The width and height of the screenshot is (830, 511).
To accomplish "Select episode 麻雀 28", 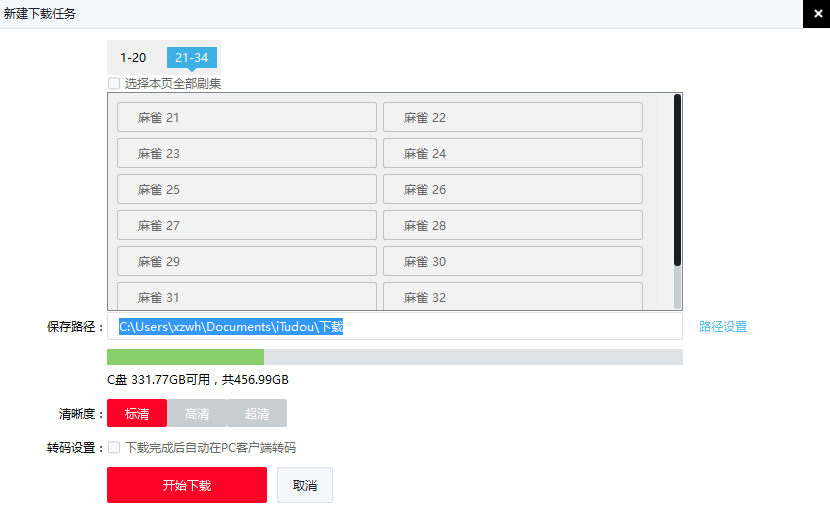I will 512,225.
